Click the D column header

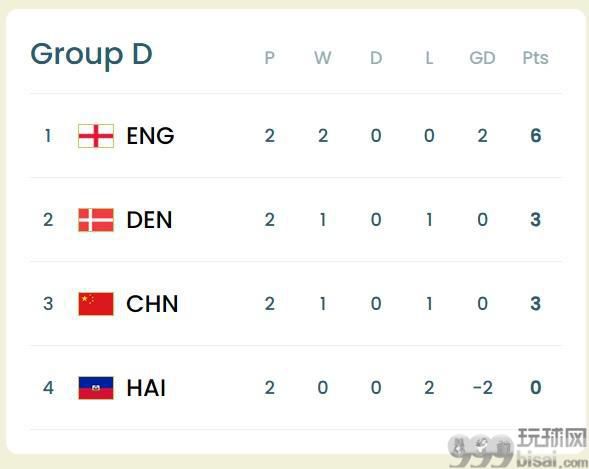coord(376,58)
